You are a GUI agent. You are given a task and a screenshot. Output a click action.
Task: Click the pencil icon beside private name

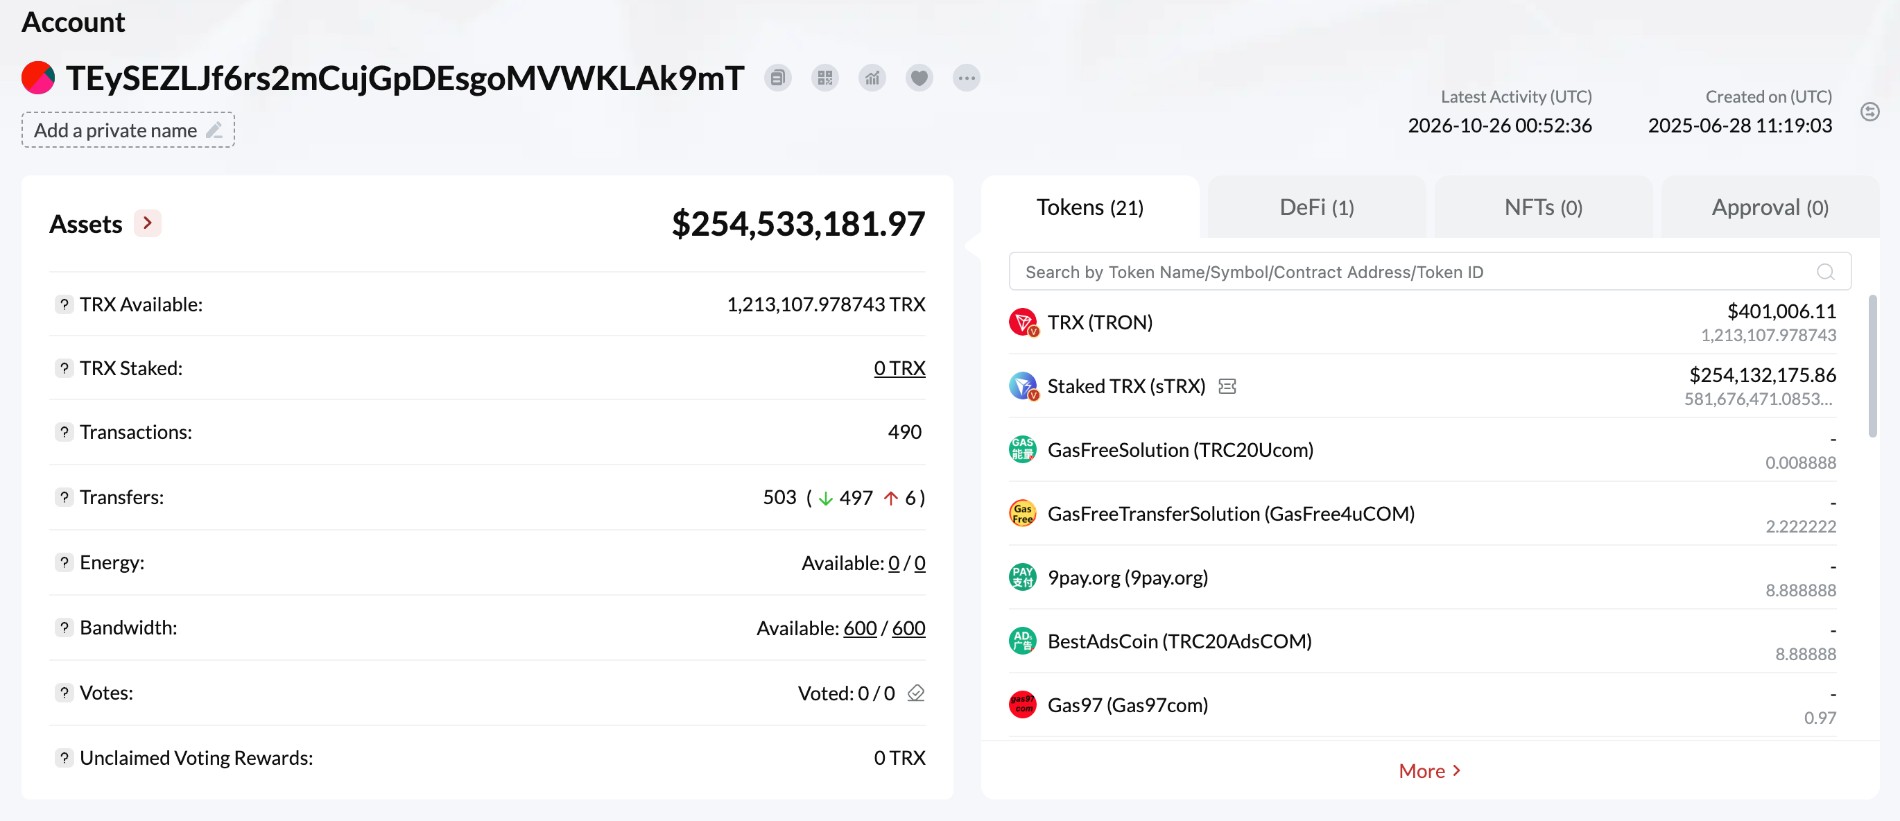214,130
